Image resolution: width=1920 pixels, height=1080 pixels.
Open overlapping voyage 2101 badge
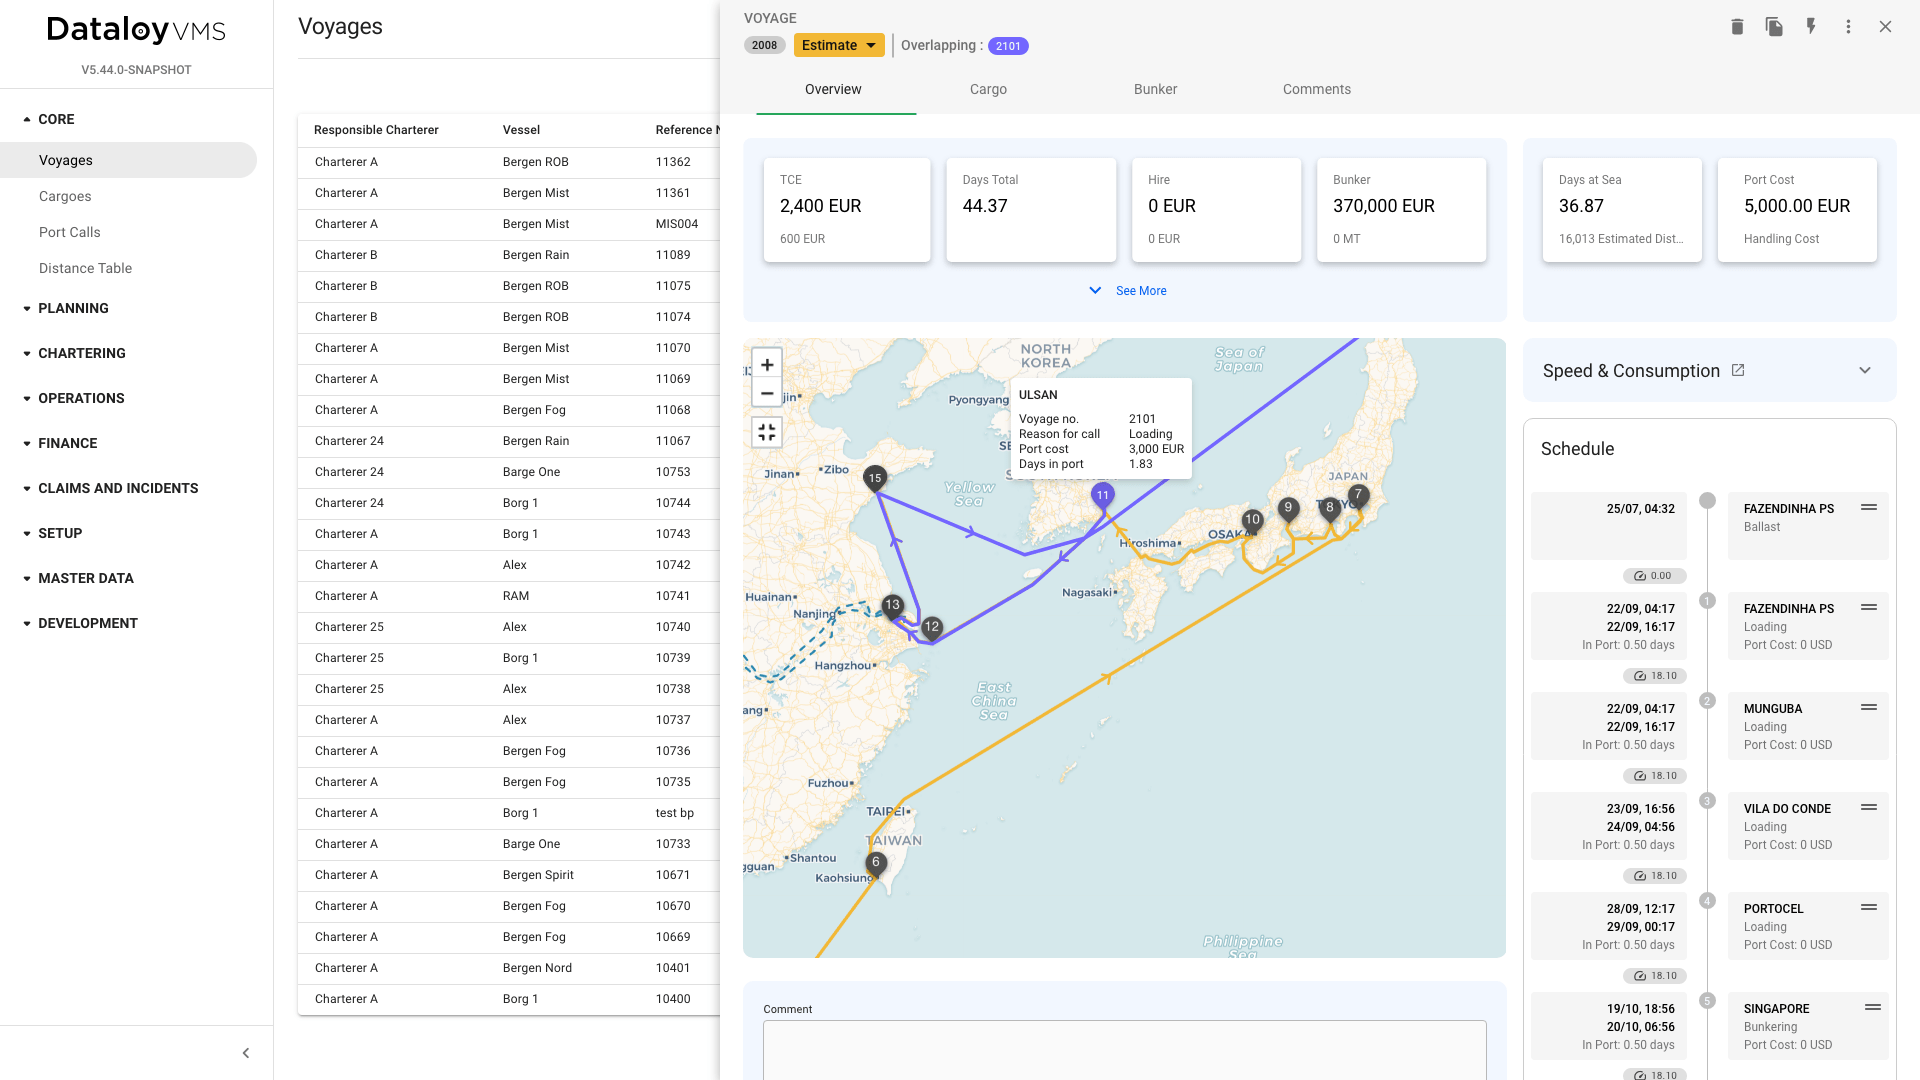(x=1008, y=45)
